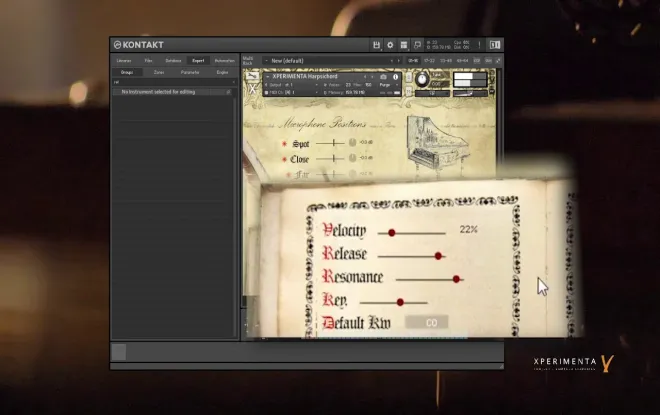This screenshot has height=415, width=660.
Task: Click the Kontakt logo
Action: tap(138, 45)
